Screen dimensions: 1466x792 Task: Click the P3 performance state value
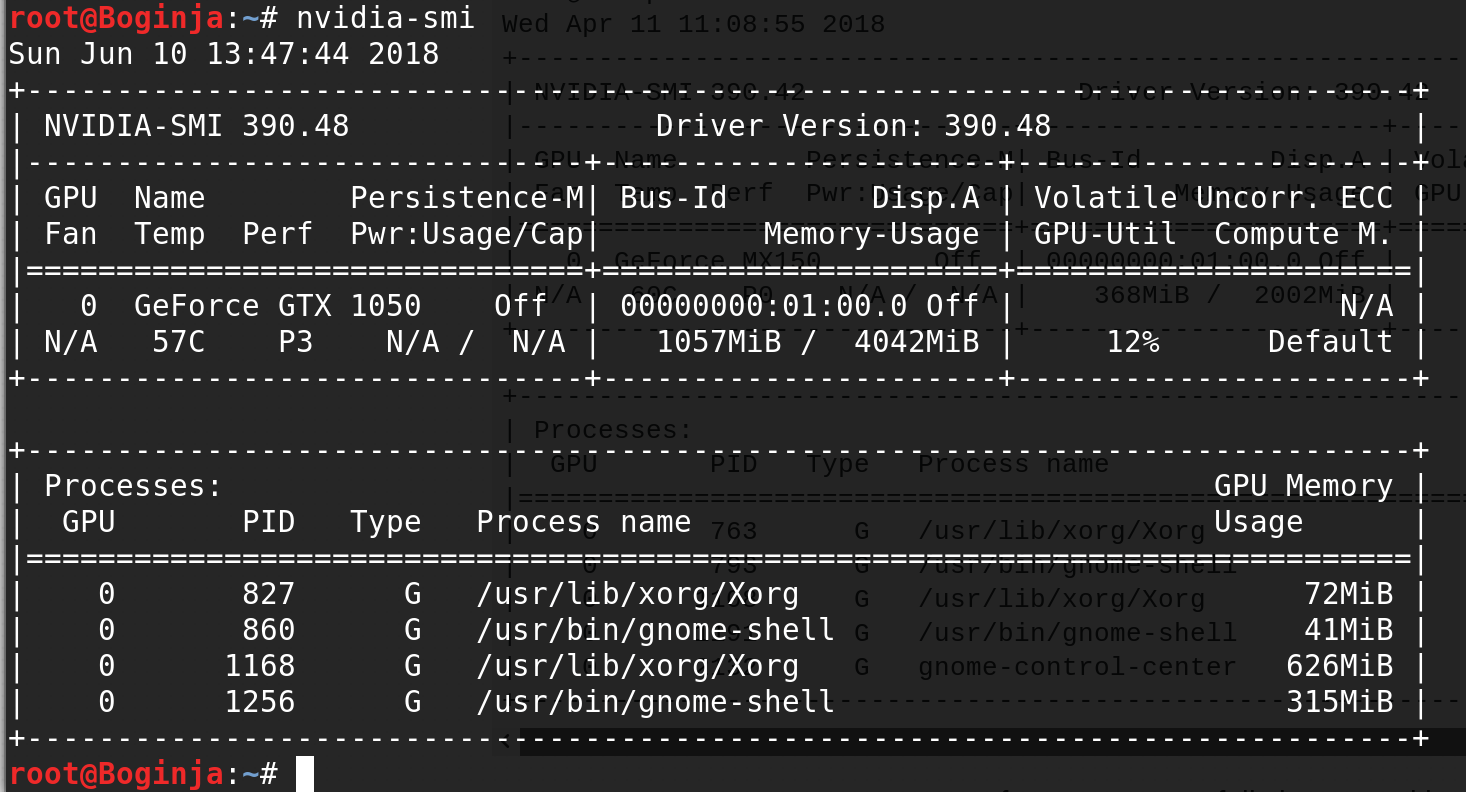296,342
